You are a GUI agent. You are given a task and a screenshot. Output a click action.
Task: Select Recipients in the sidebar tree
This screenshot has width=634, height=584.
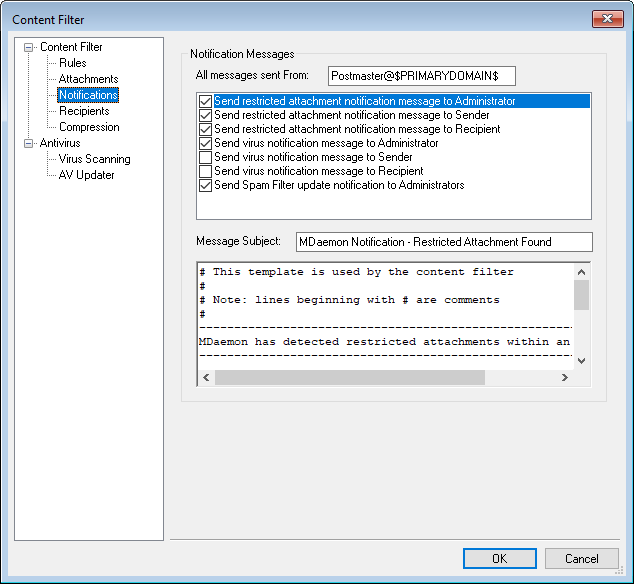[84, 111]
